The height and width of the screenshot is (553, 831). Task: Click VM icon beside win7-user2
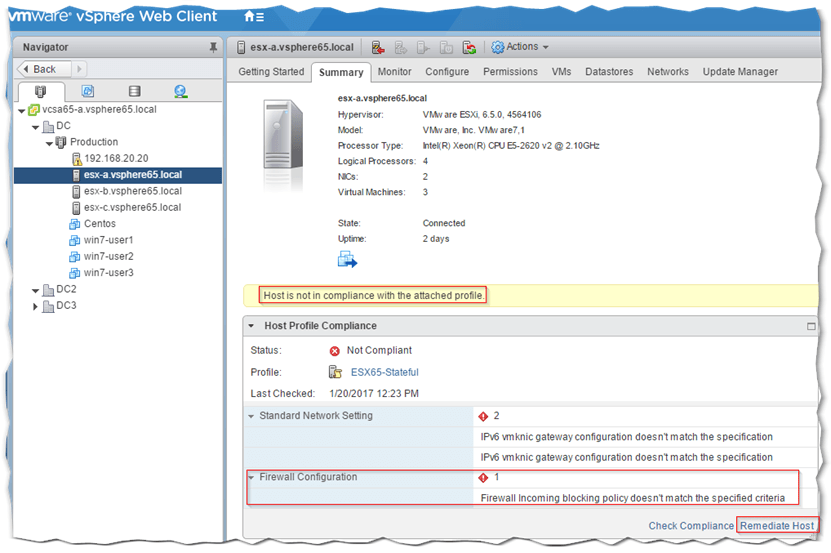(75, 257)
